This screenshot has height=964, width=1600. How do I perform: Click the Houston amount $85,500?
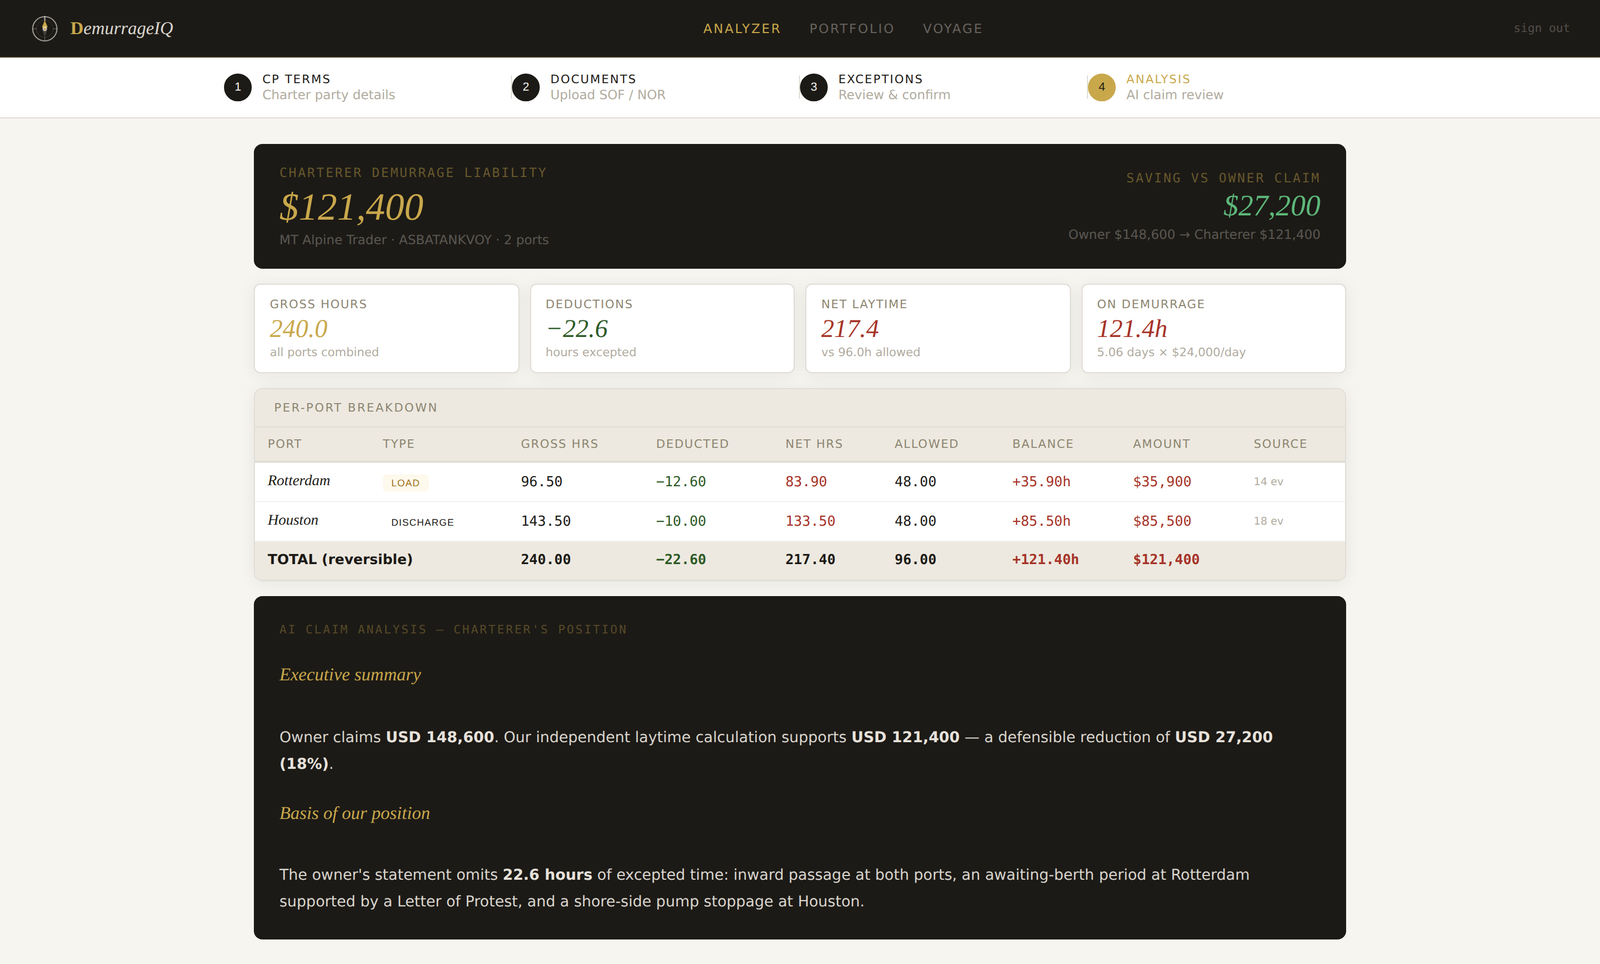pos(1162,521)
